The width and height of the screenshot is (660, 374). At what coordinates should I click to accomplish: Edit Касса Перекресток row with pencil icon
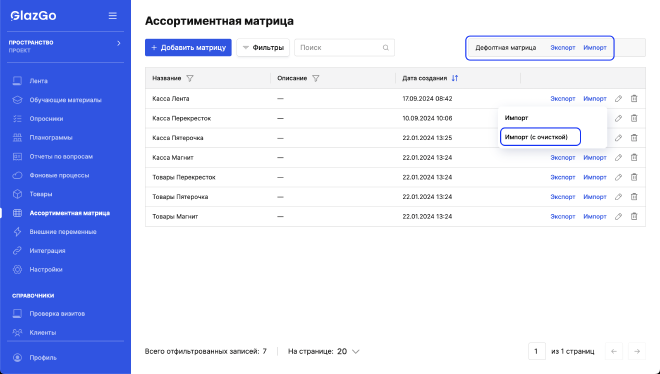pyautogui.click(x=618, y=118)
